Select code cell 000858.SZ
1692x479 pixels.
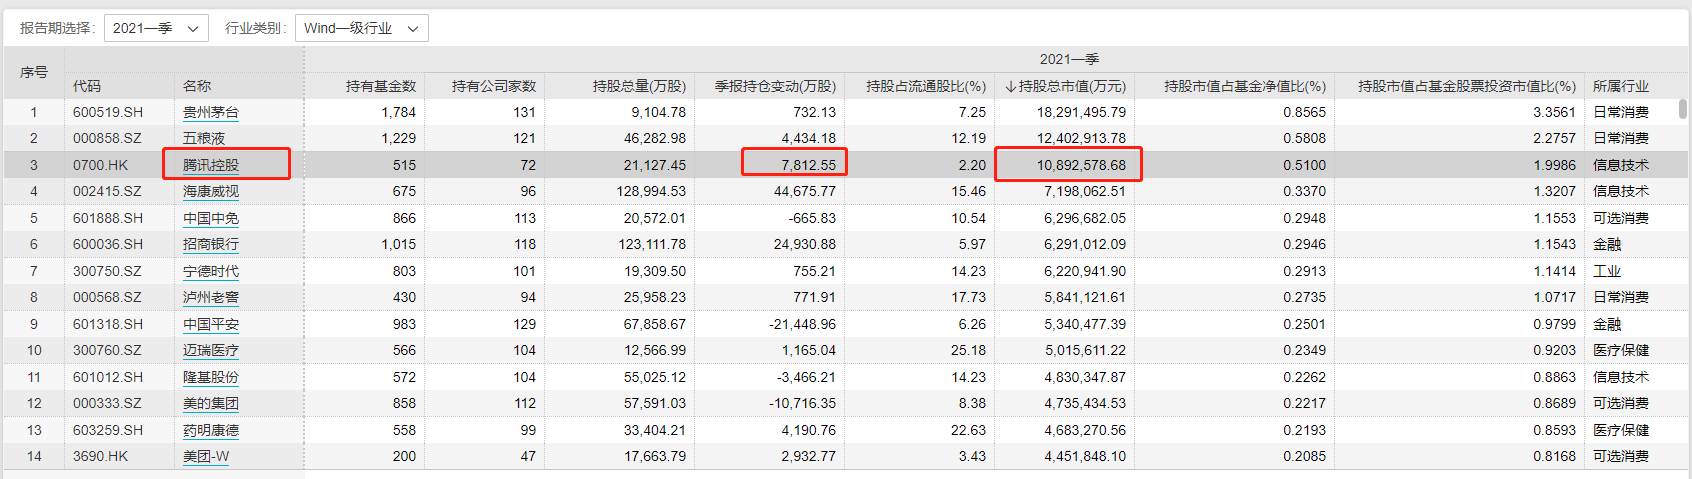[107, 138]
